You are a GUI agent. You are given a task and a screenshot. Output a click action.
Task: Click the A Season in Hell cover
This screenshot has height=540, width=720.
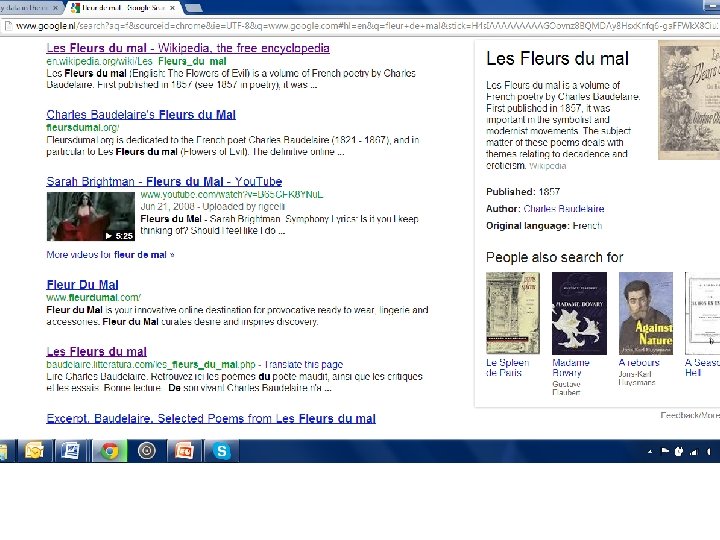tap(703, 313)
